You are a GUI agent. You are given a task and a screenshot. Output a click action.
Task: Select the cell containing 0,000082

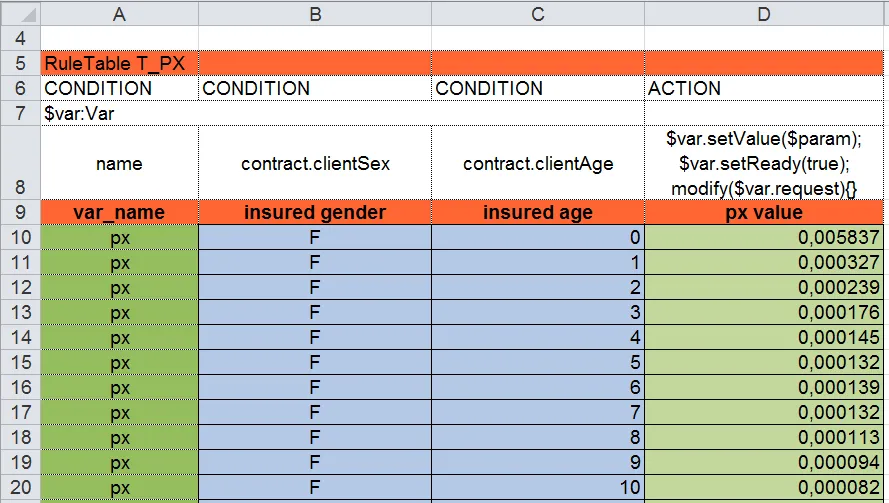pyautogui.click(x=765, y=488)
